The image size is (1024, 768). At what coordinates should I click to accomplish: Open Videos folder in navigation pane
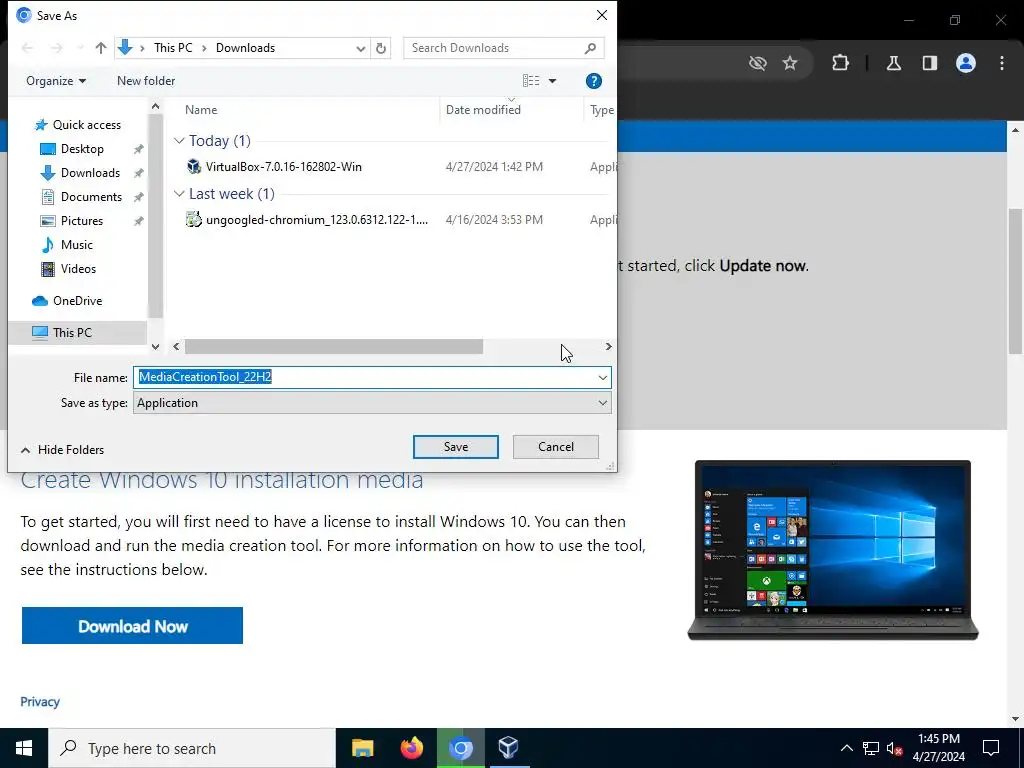[78, 269]
